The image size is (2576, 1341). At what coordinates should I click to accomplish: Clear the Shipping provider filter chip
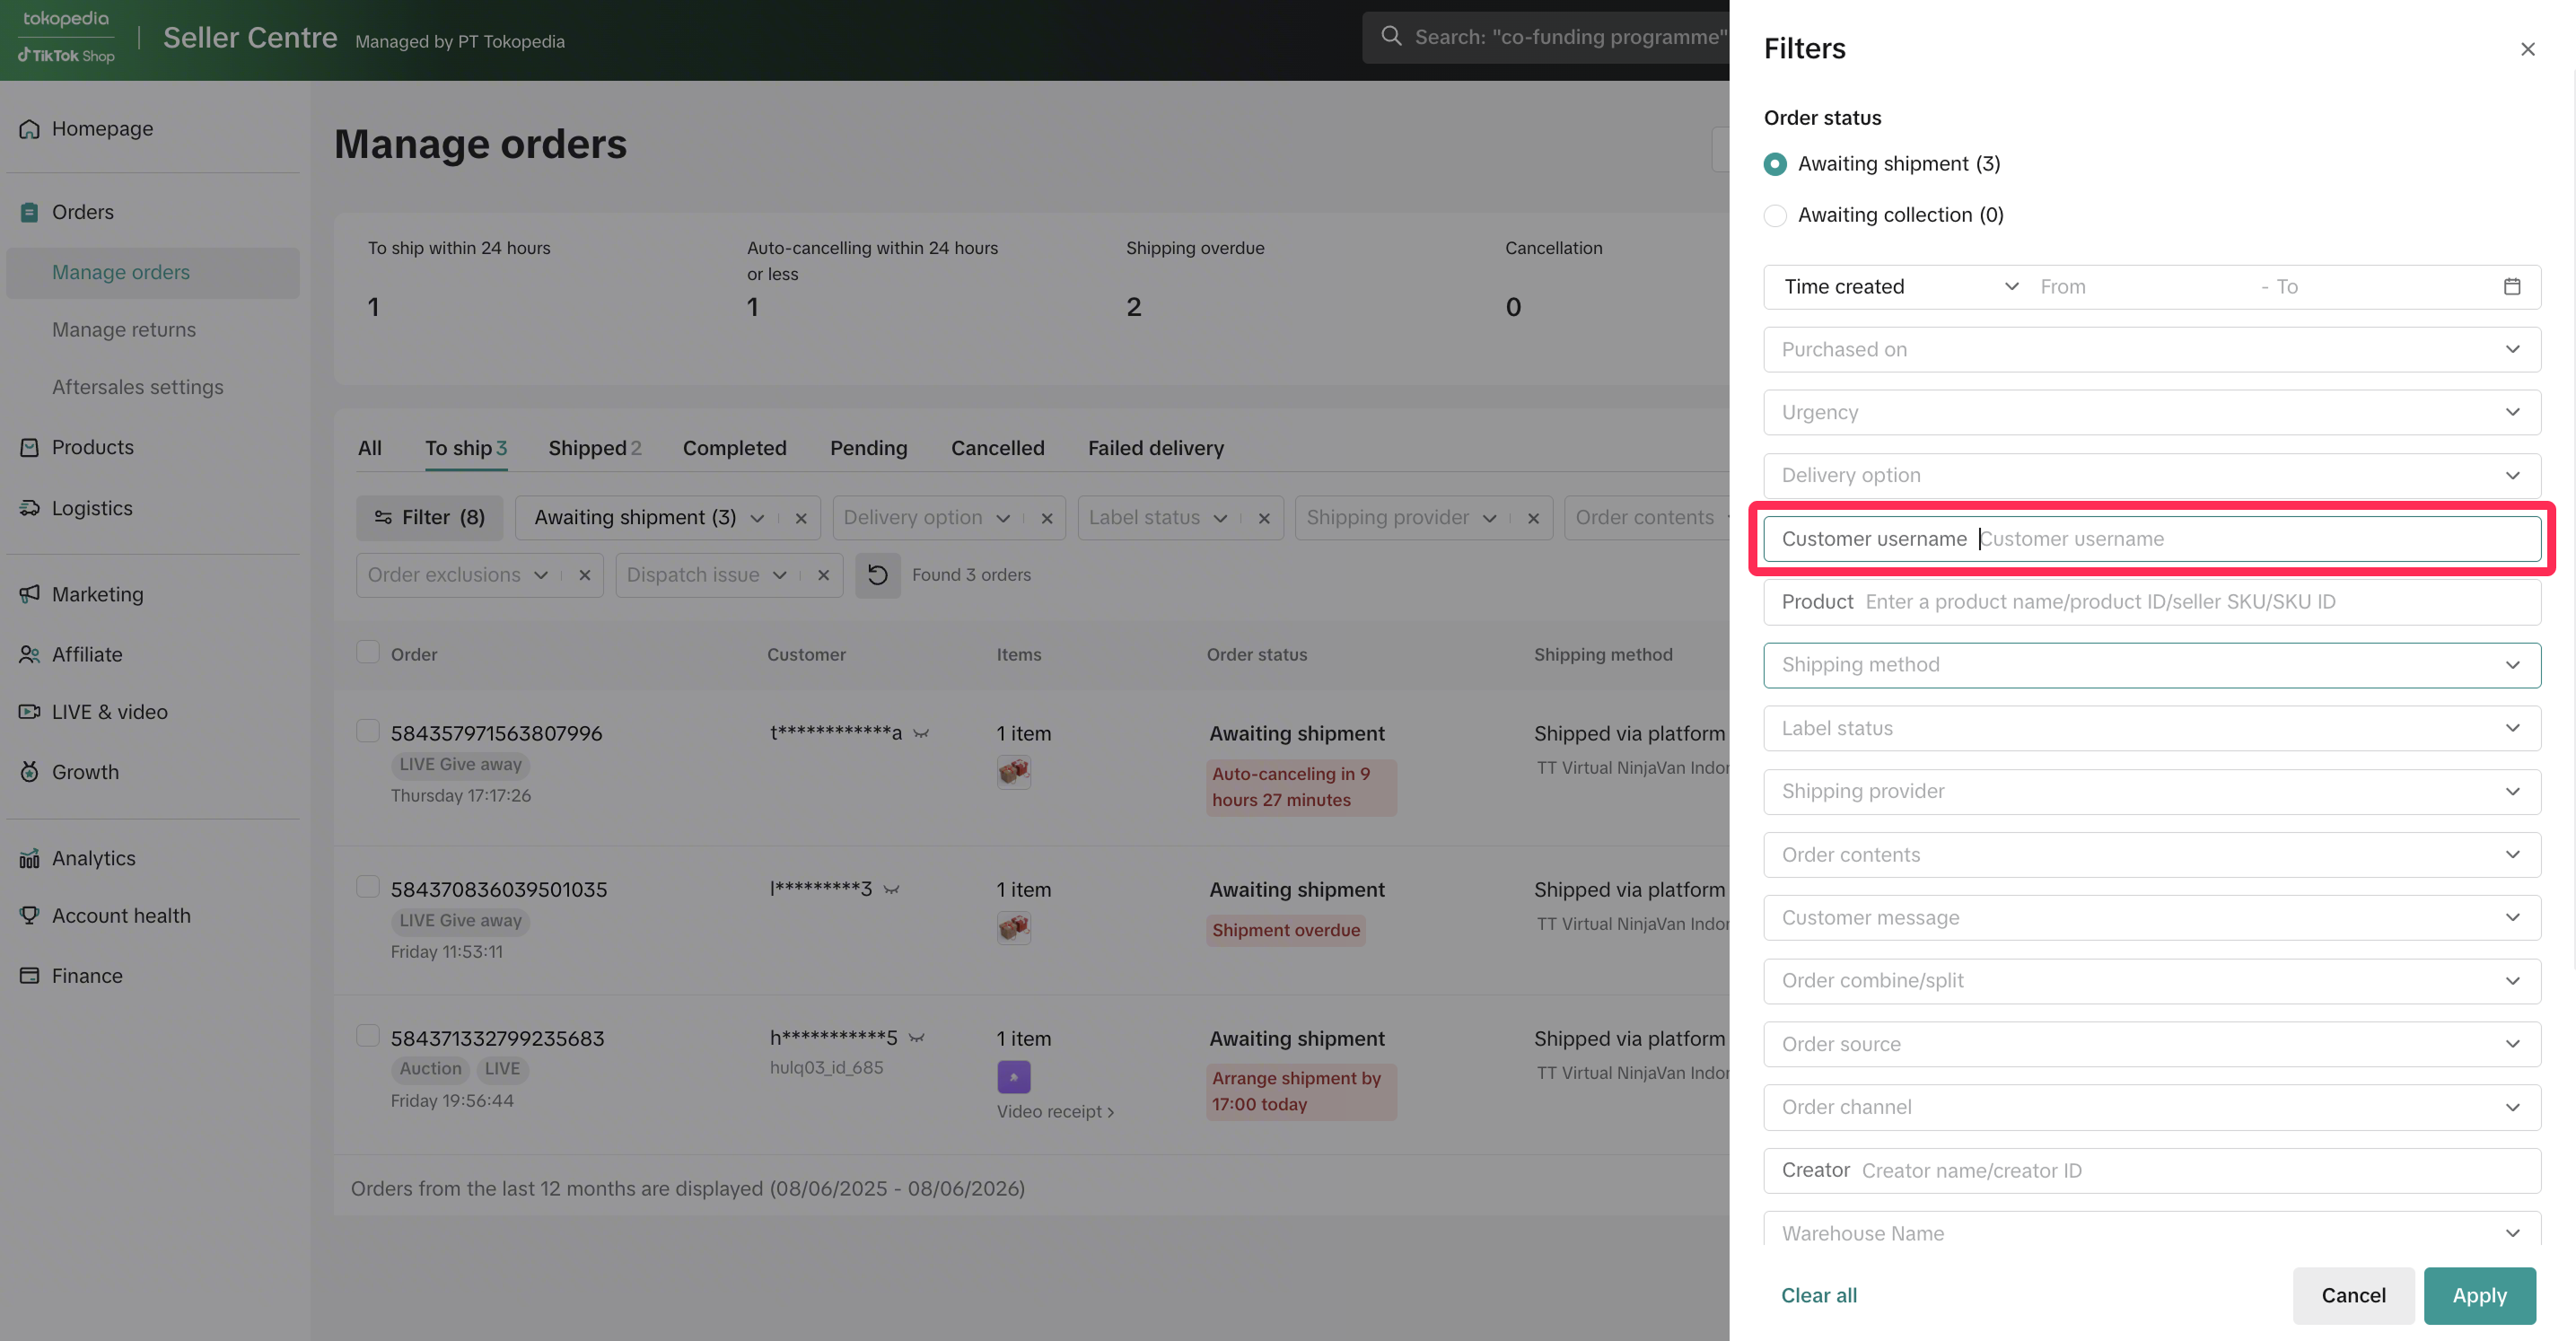tap(1533, 518)
